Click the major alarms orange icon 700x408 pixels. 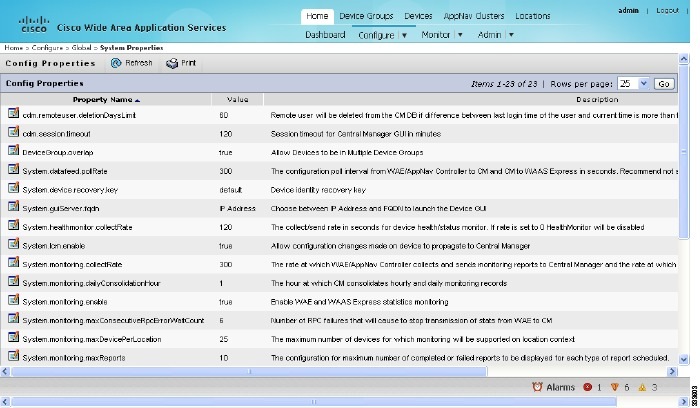pyautogui.click(x=615, y=387)
